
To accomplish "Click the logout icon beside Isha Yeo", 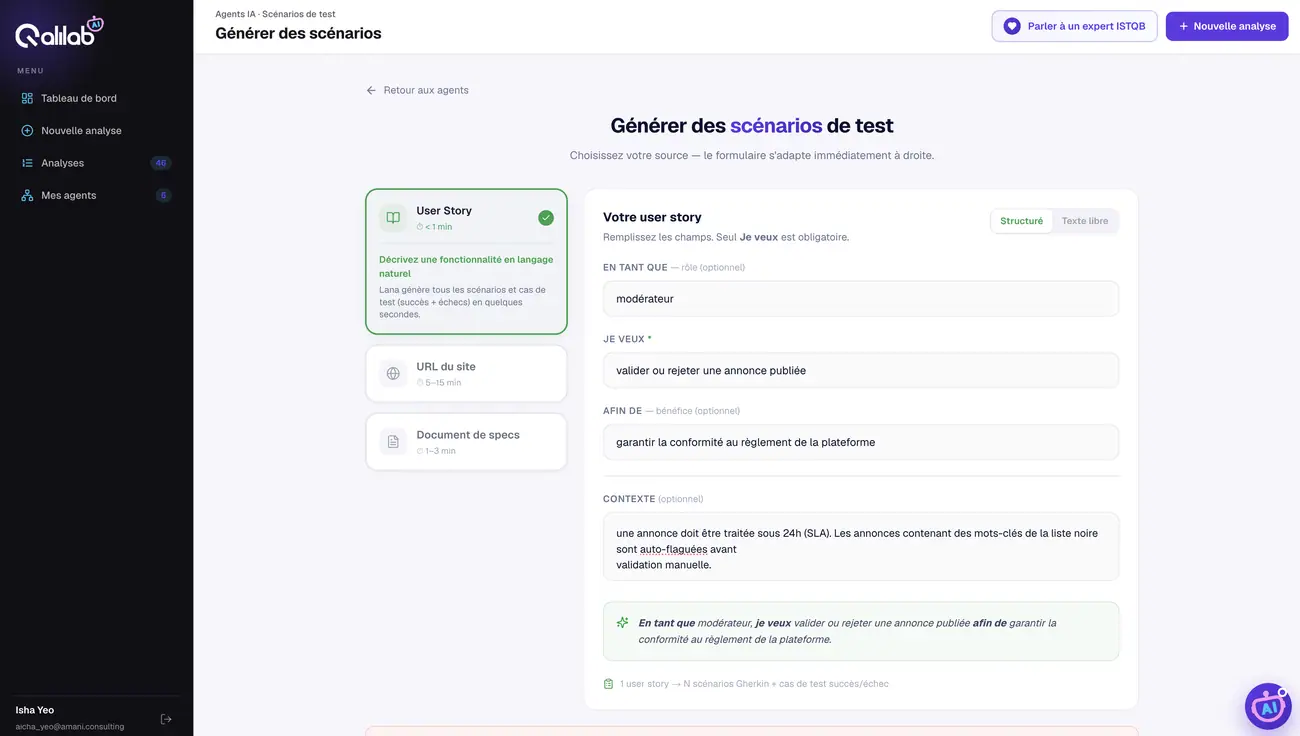I will click(166, 719).
